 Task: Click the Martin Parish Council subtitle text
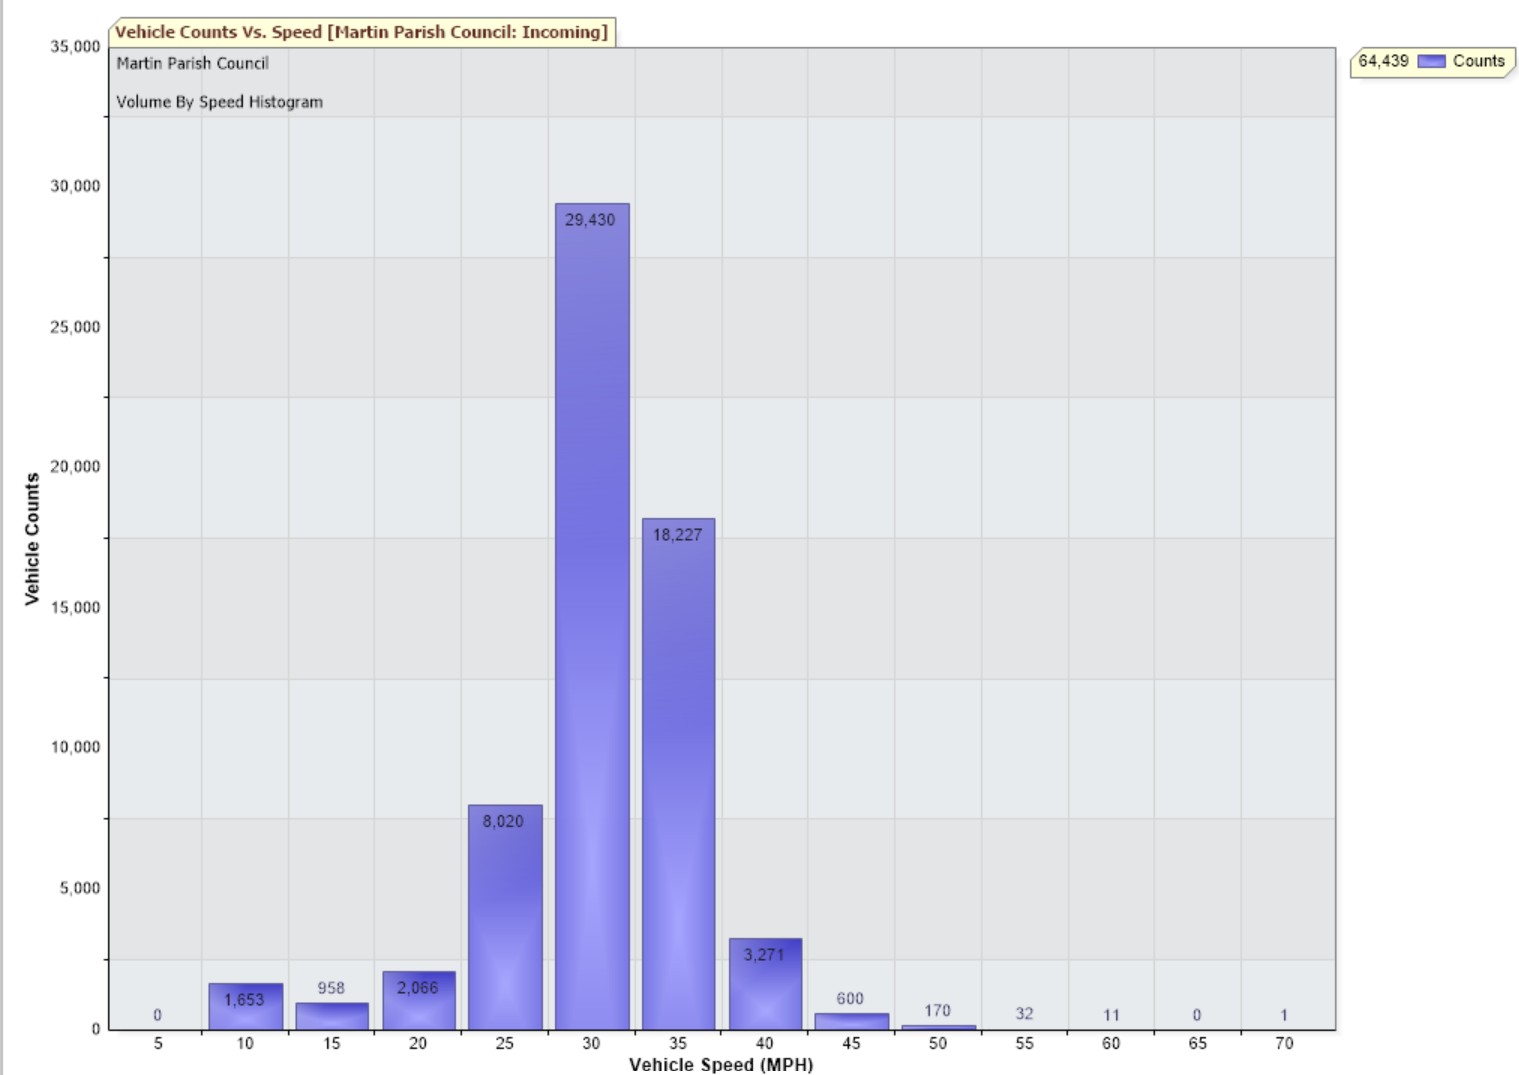click(192, 63)
